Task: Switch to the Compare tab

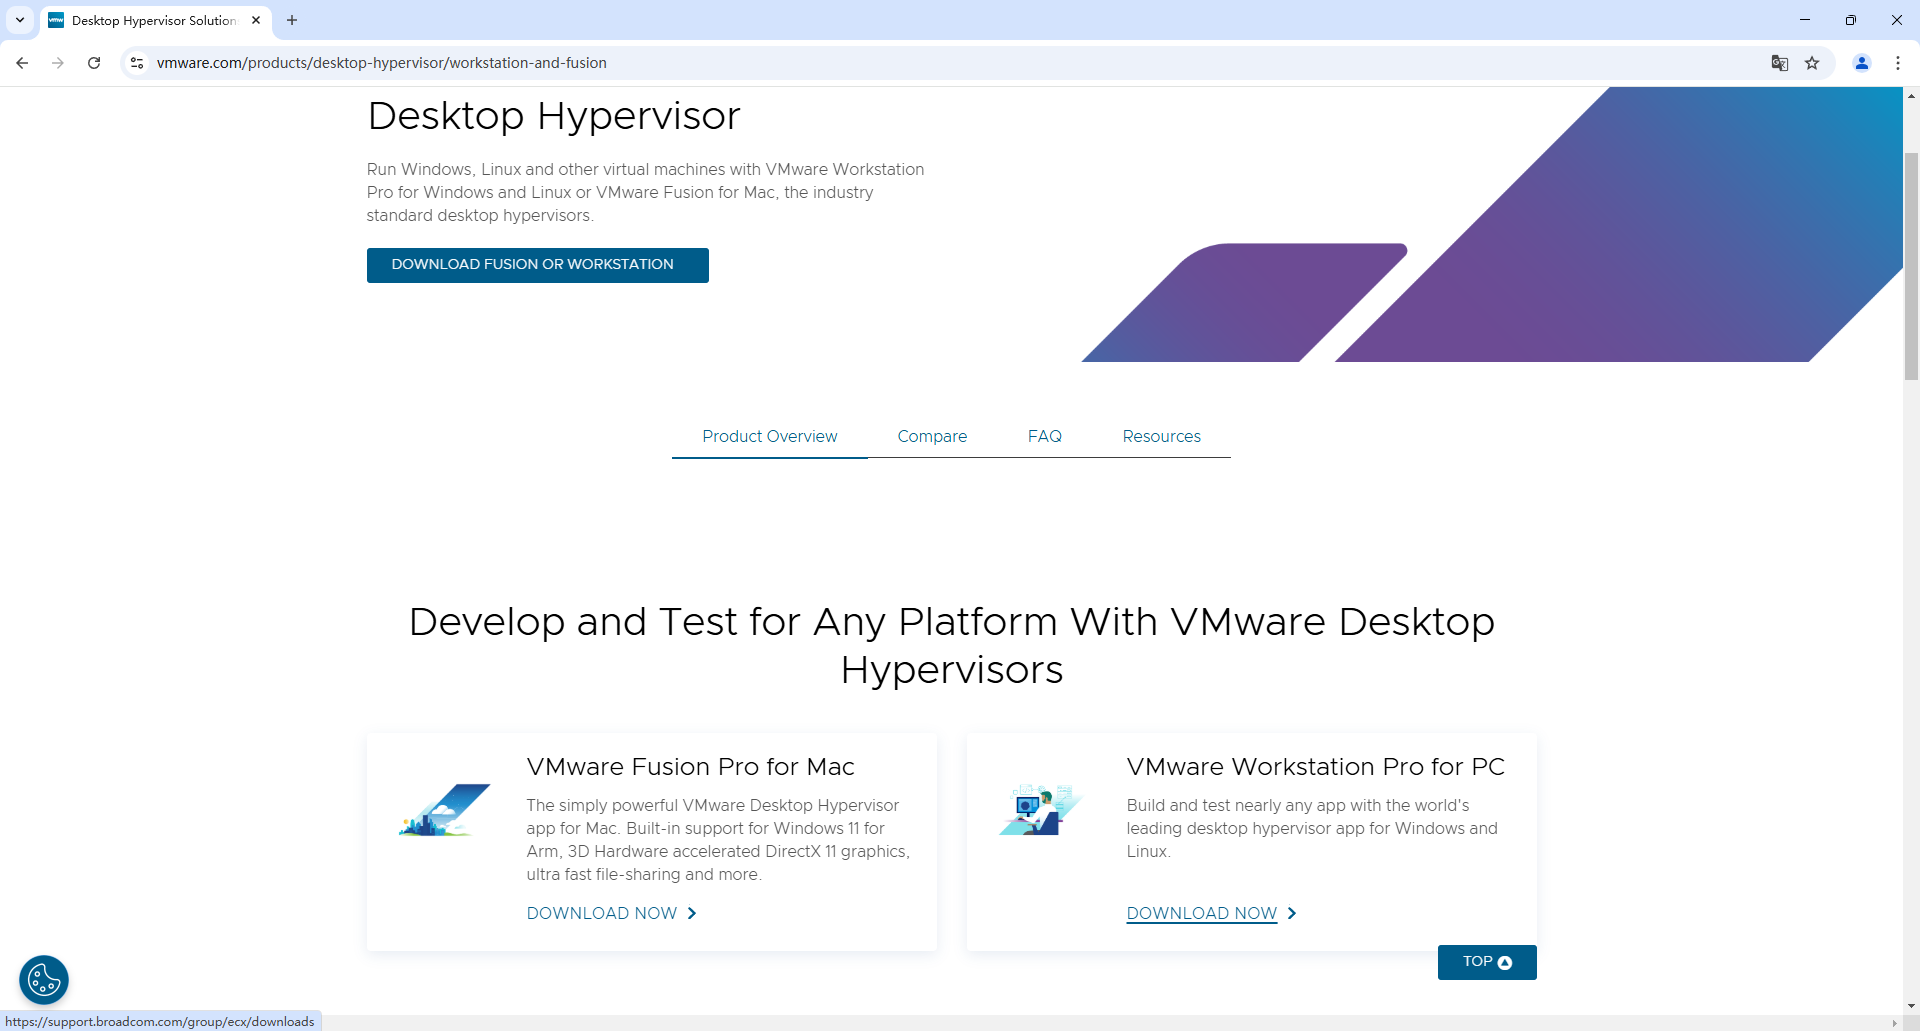Action: (x=932, y=437)
